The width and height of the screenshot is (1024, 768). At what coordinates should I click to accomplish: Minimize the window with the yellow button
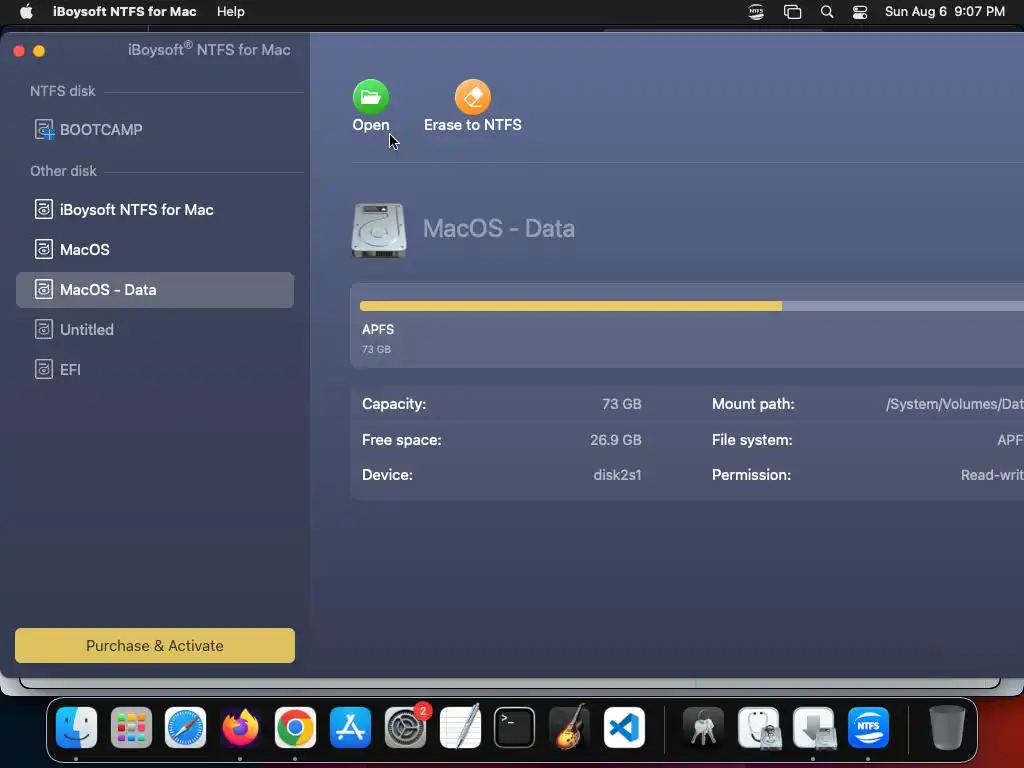coord(39,51)
